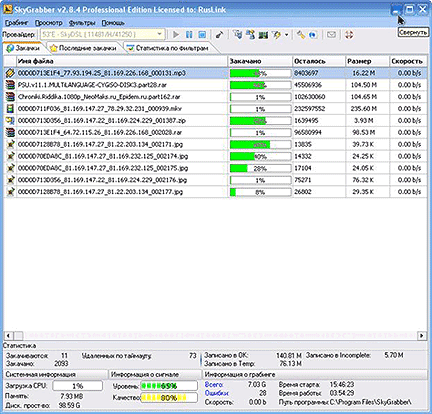Click size value 235.60 M

click(x=364, y=109)
